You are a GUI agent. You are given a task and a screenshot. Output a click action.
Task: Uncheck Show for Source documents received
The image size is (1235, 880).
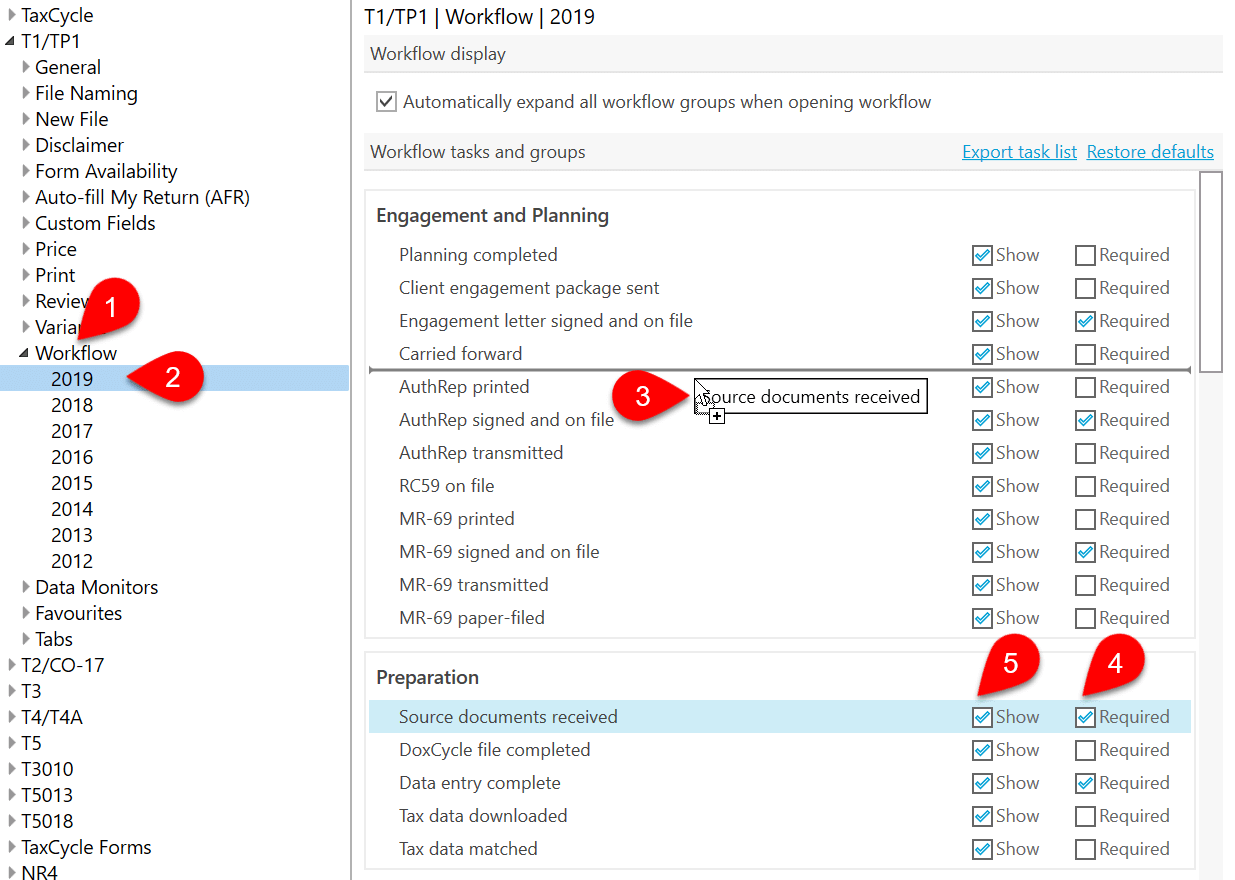(982, 717)
